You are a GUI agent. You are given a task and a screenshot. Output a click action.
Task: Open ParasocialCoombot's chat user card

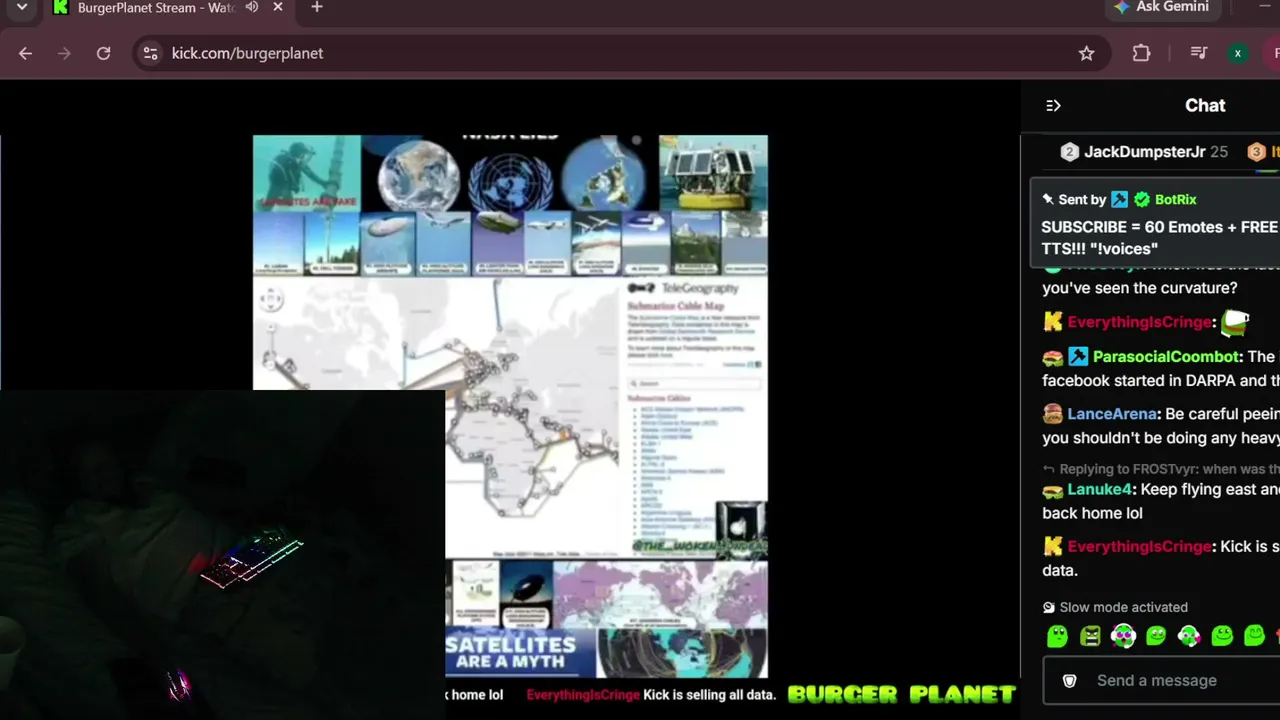[x=1166, y=357]
